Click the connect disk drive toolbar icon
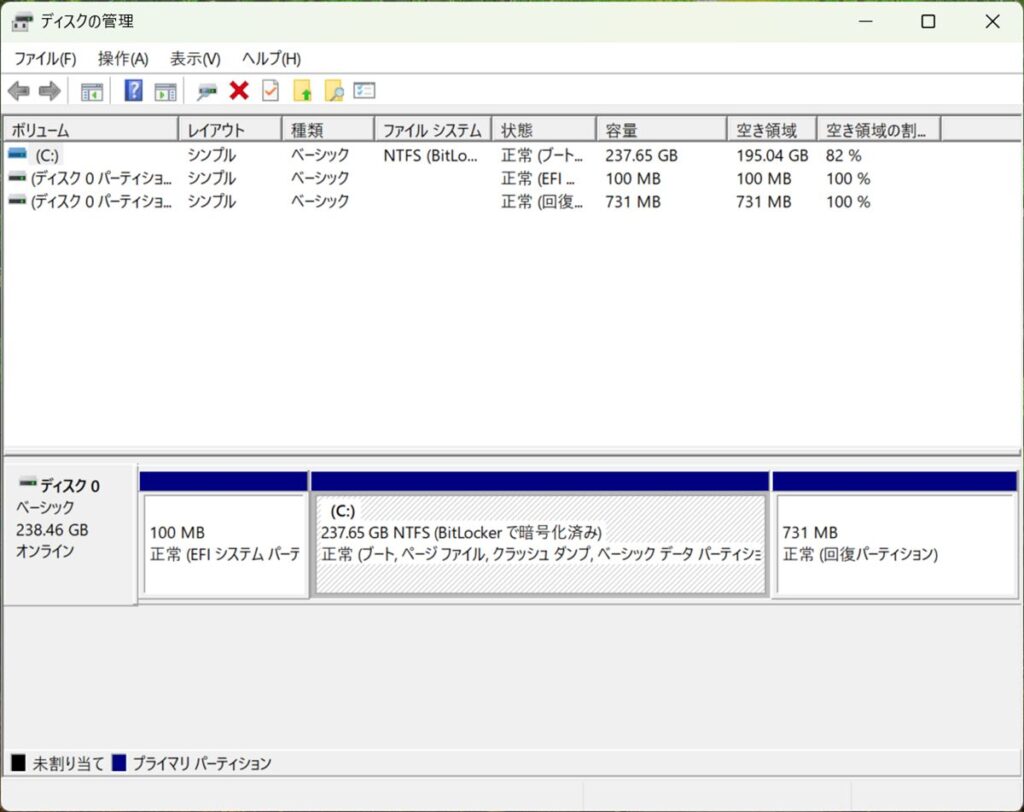The width and height of the screenshot is (1024, 812). click(x=207, y=91)
